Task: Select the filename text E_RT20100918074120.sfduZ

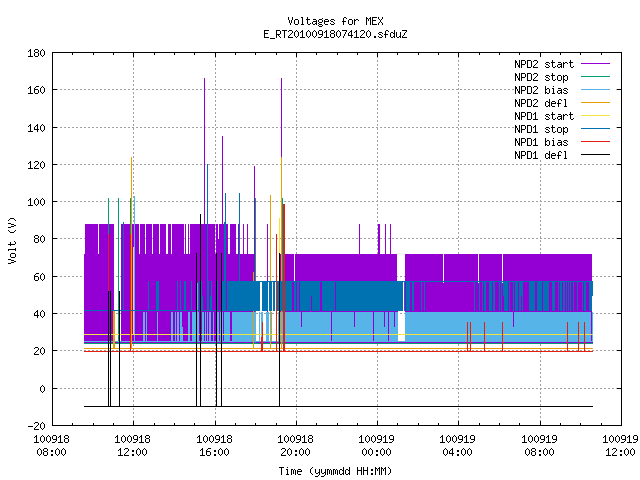Action: (x=335, y=34)
